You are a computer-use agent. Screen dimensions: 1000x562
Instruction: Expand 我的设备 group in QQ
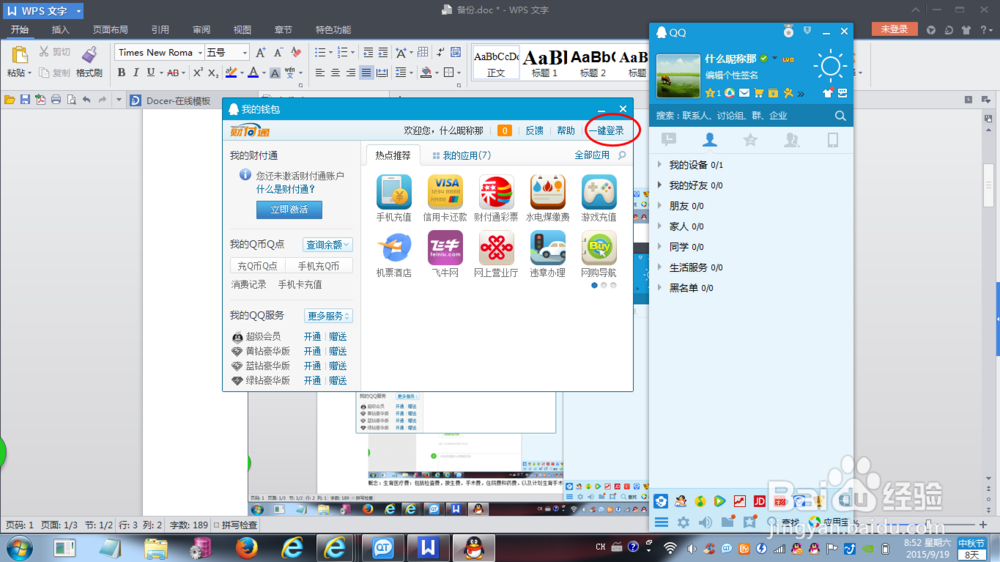(659, 165)
